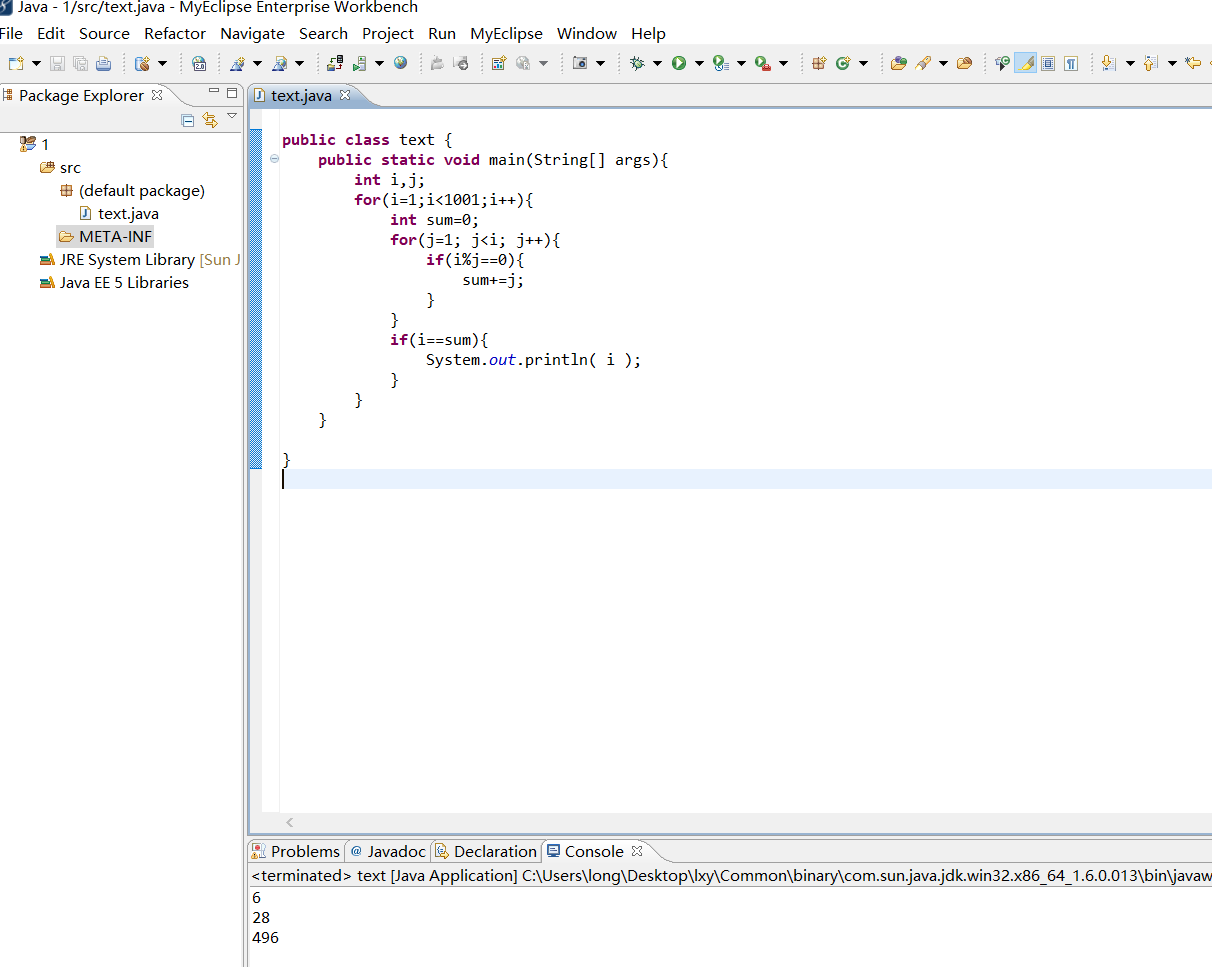Open the dropdown arrow beside the Run button
This screenshot has height=967, width=1212.
click(699, 63)
